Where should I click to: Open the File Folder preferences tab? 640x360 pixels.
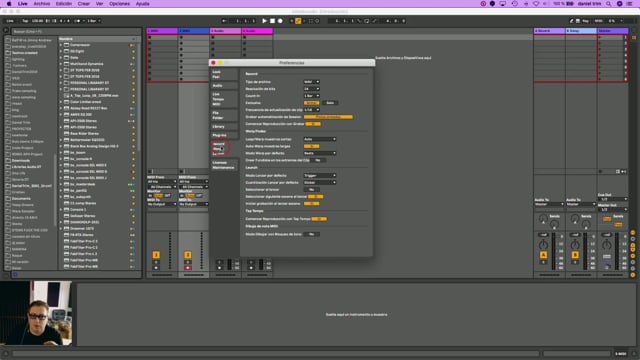(224, 116)
